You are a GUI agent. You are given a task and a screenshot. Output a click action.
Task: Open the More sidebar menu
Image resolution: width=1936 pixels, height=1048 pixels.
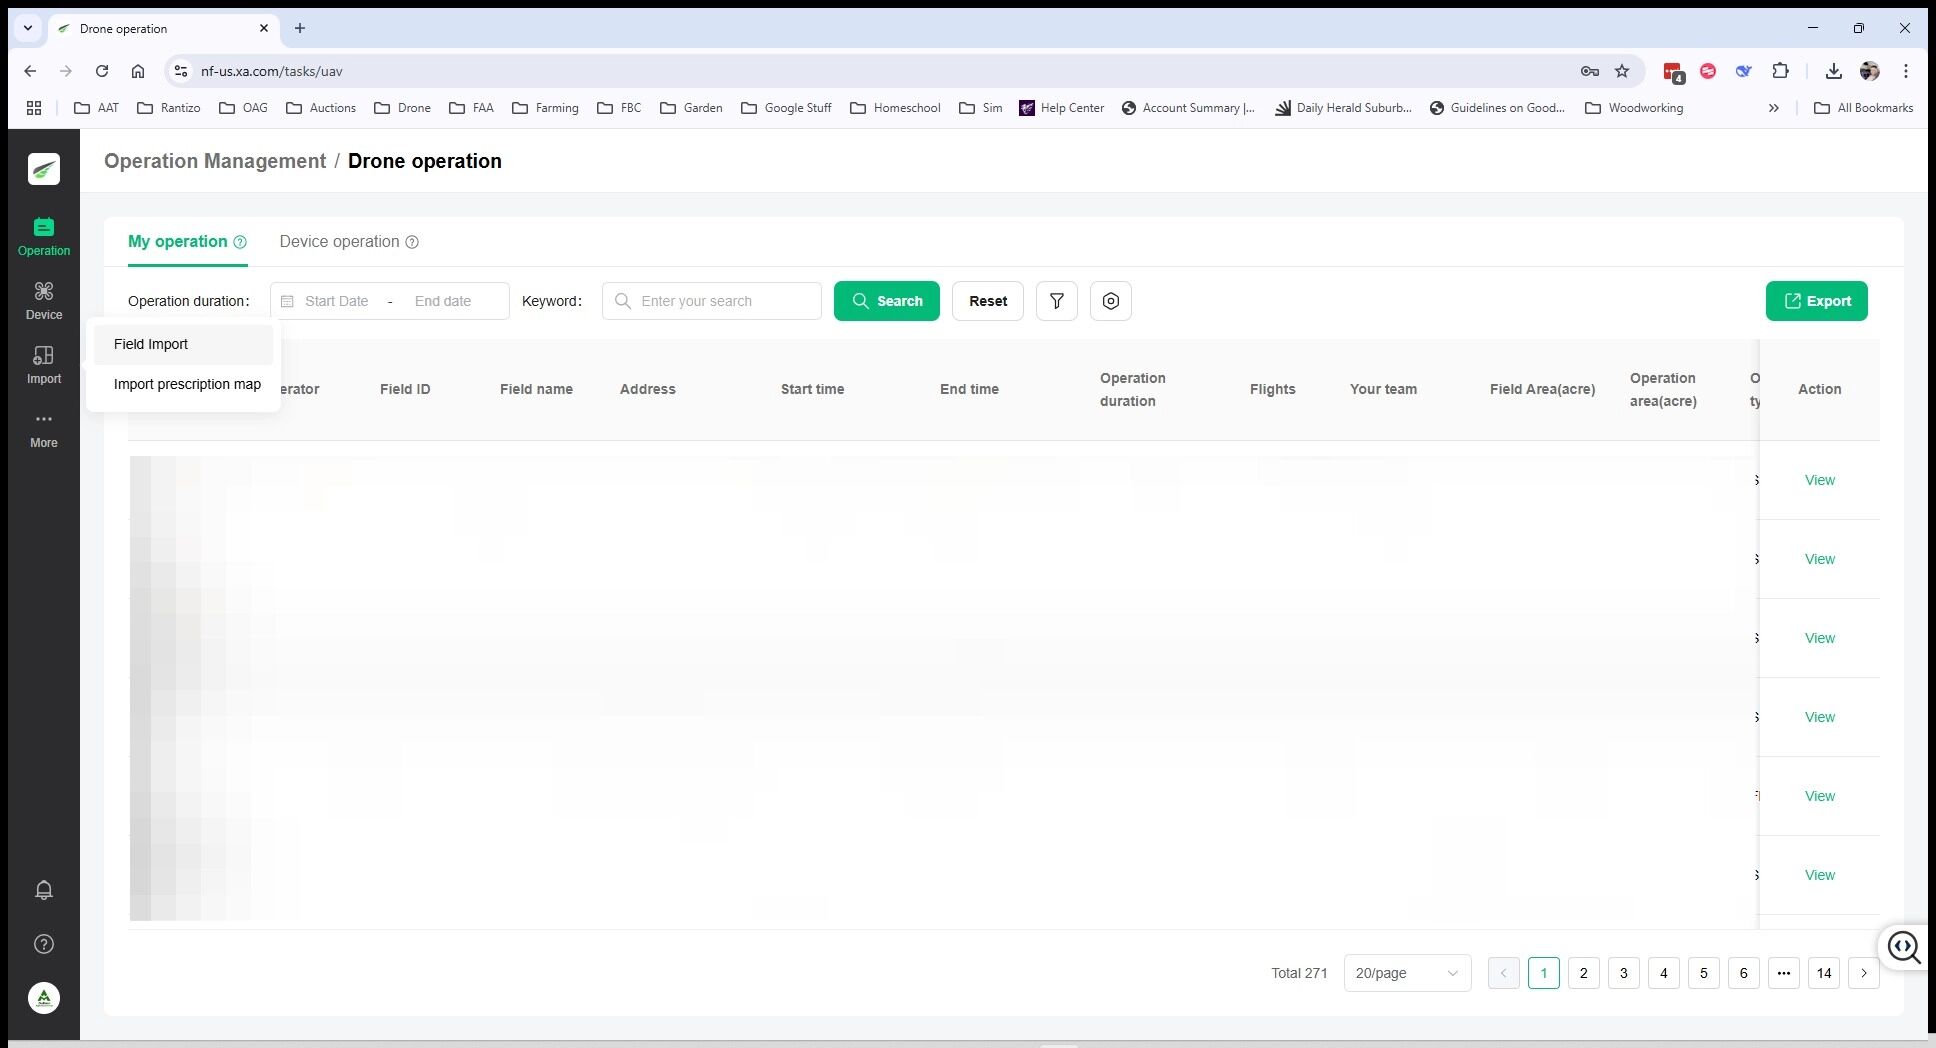44,429
